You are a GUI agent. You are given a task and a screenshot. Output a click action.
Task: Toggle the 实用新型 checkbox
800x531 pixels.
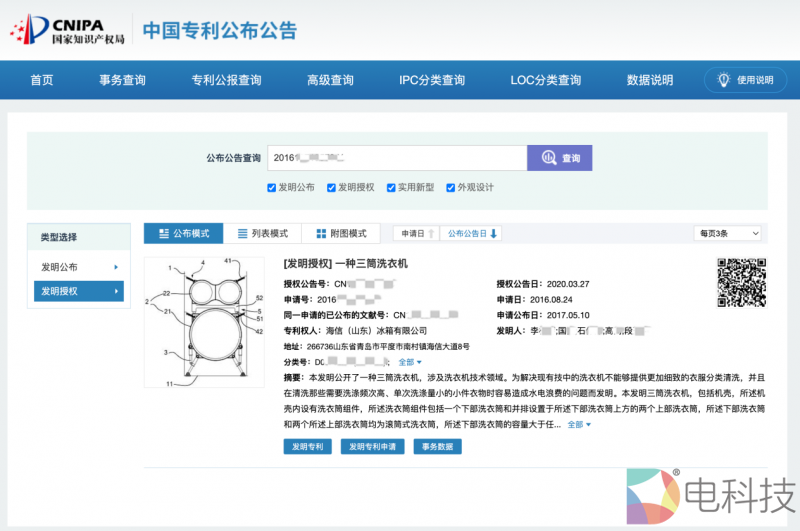tap(391, 187)
